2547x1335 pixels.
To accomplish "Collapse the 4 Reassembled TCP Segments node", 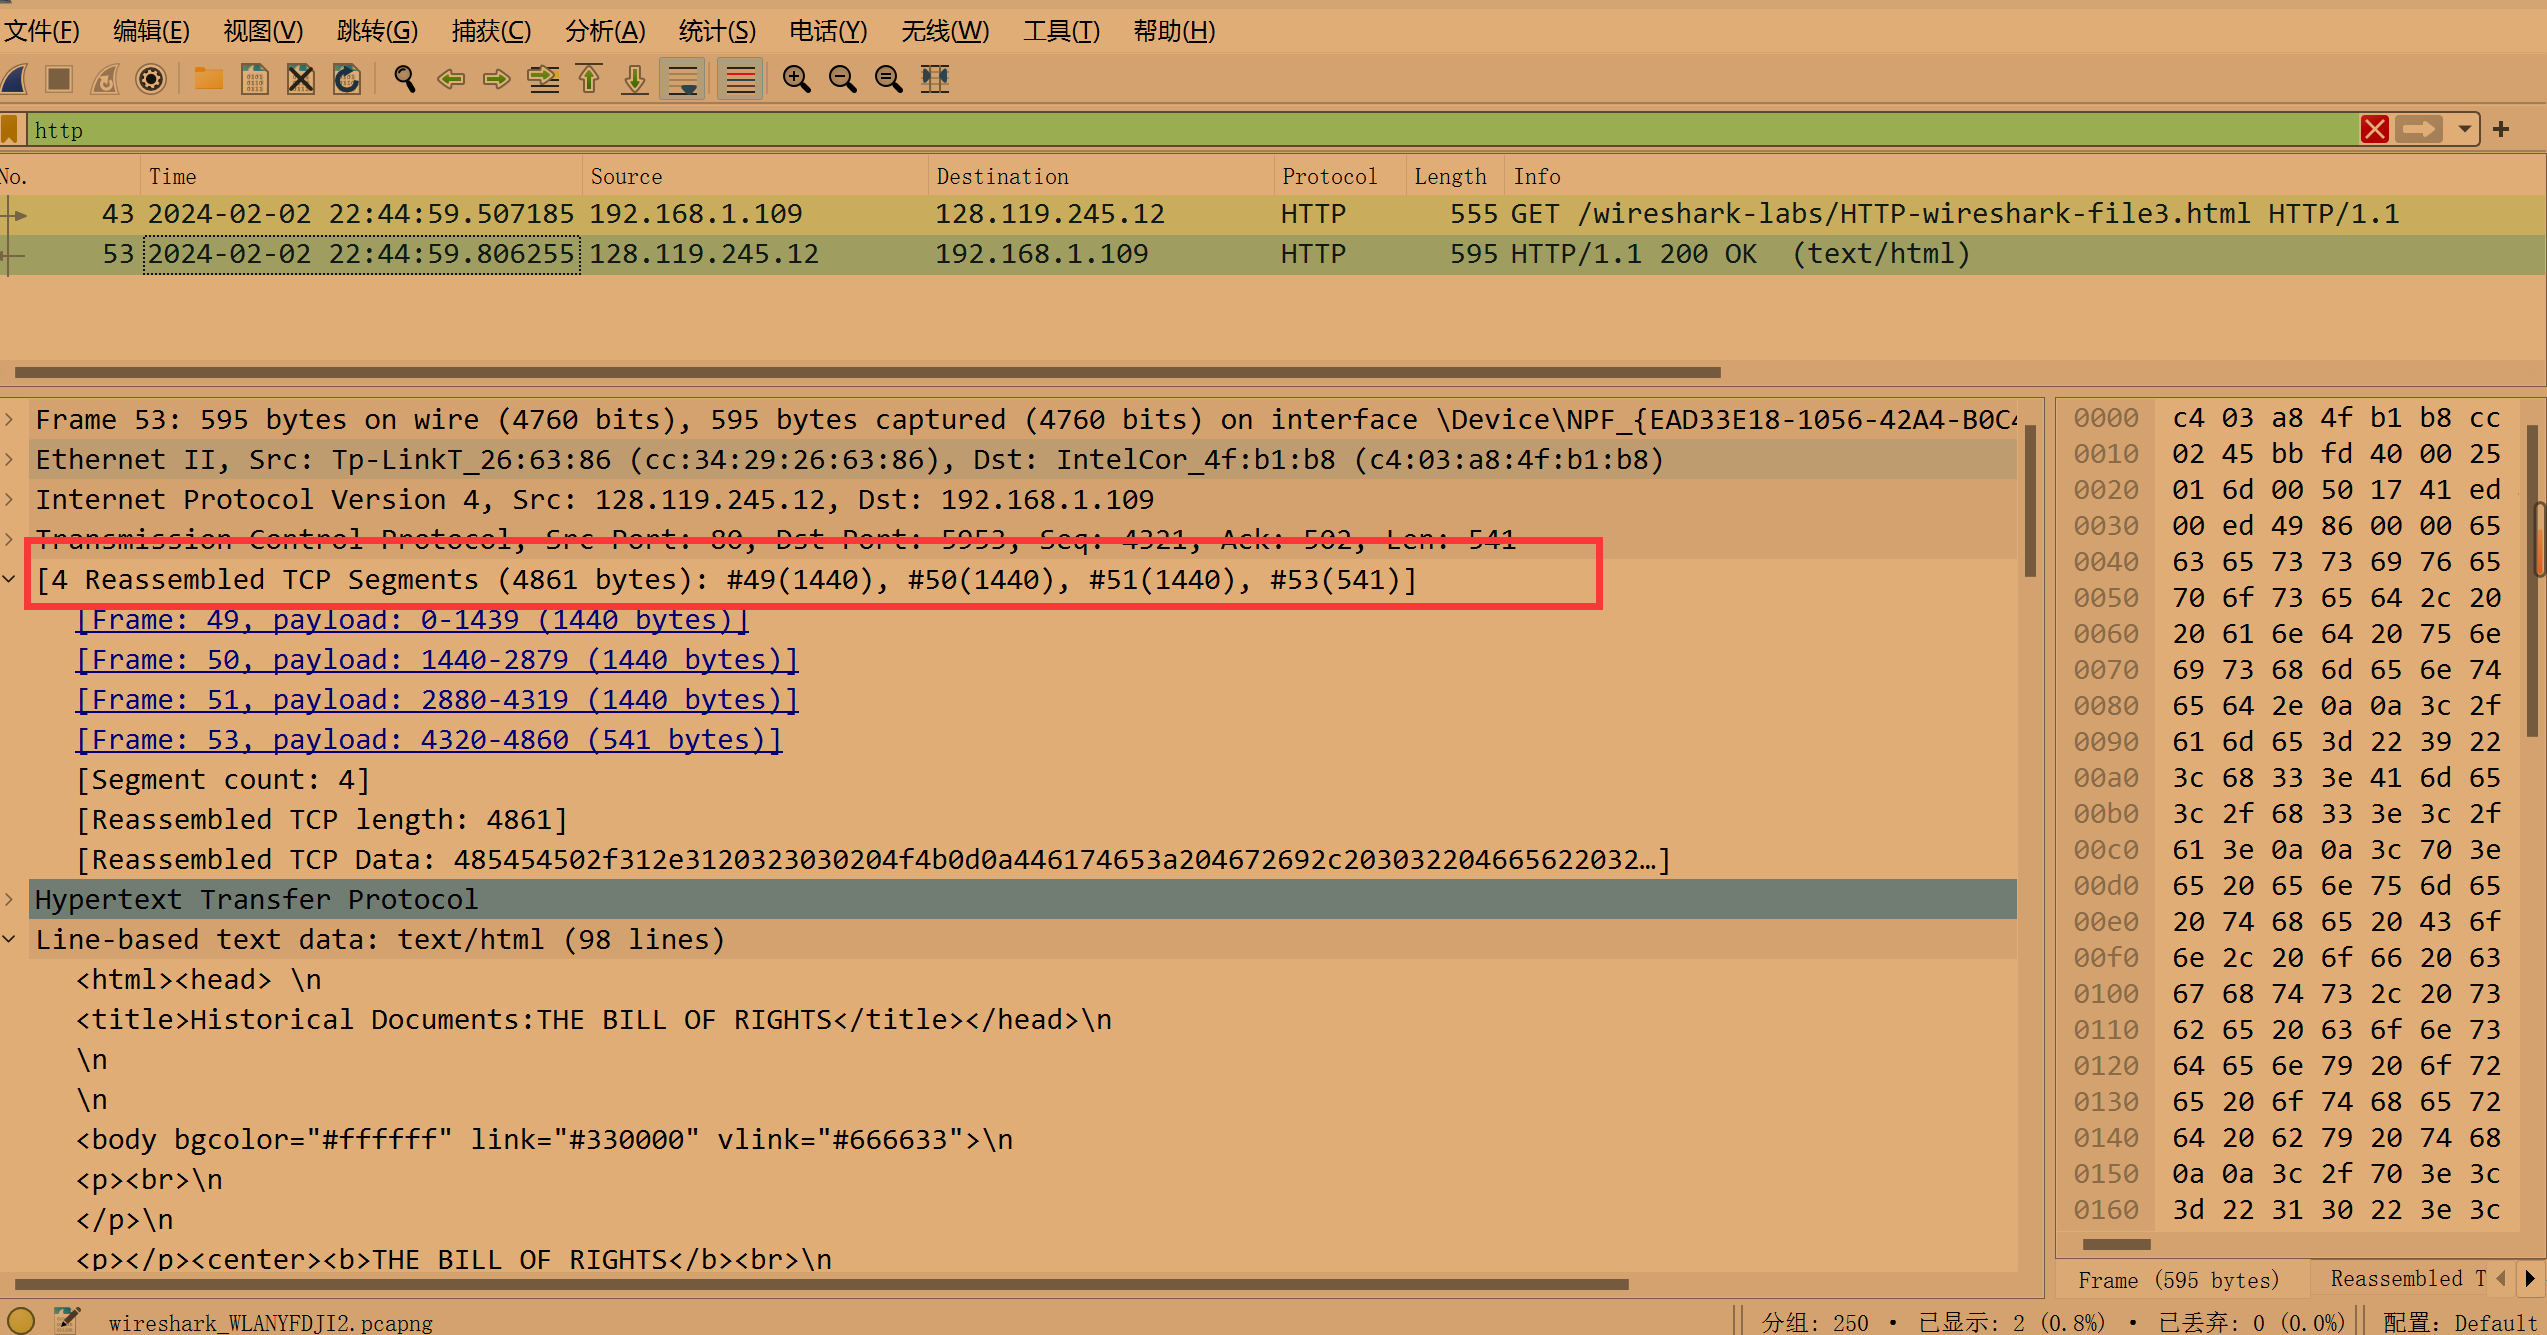I will click(x=9, y=579).
